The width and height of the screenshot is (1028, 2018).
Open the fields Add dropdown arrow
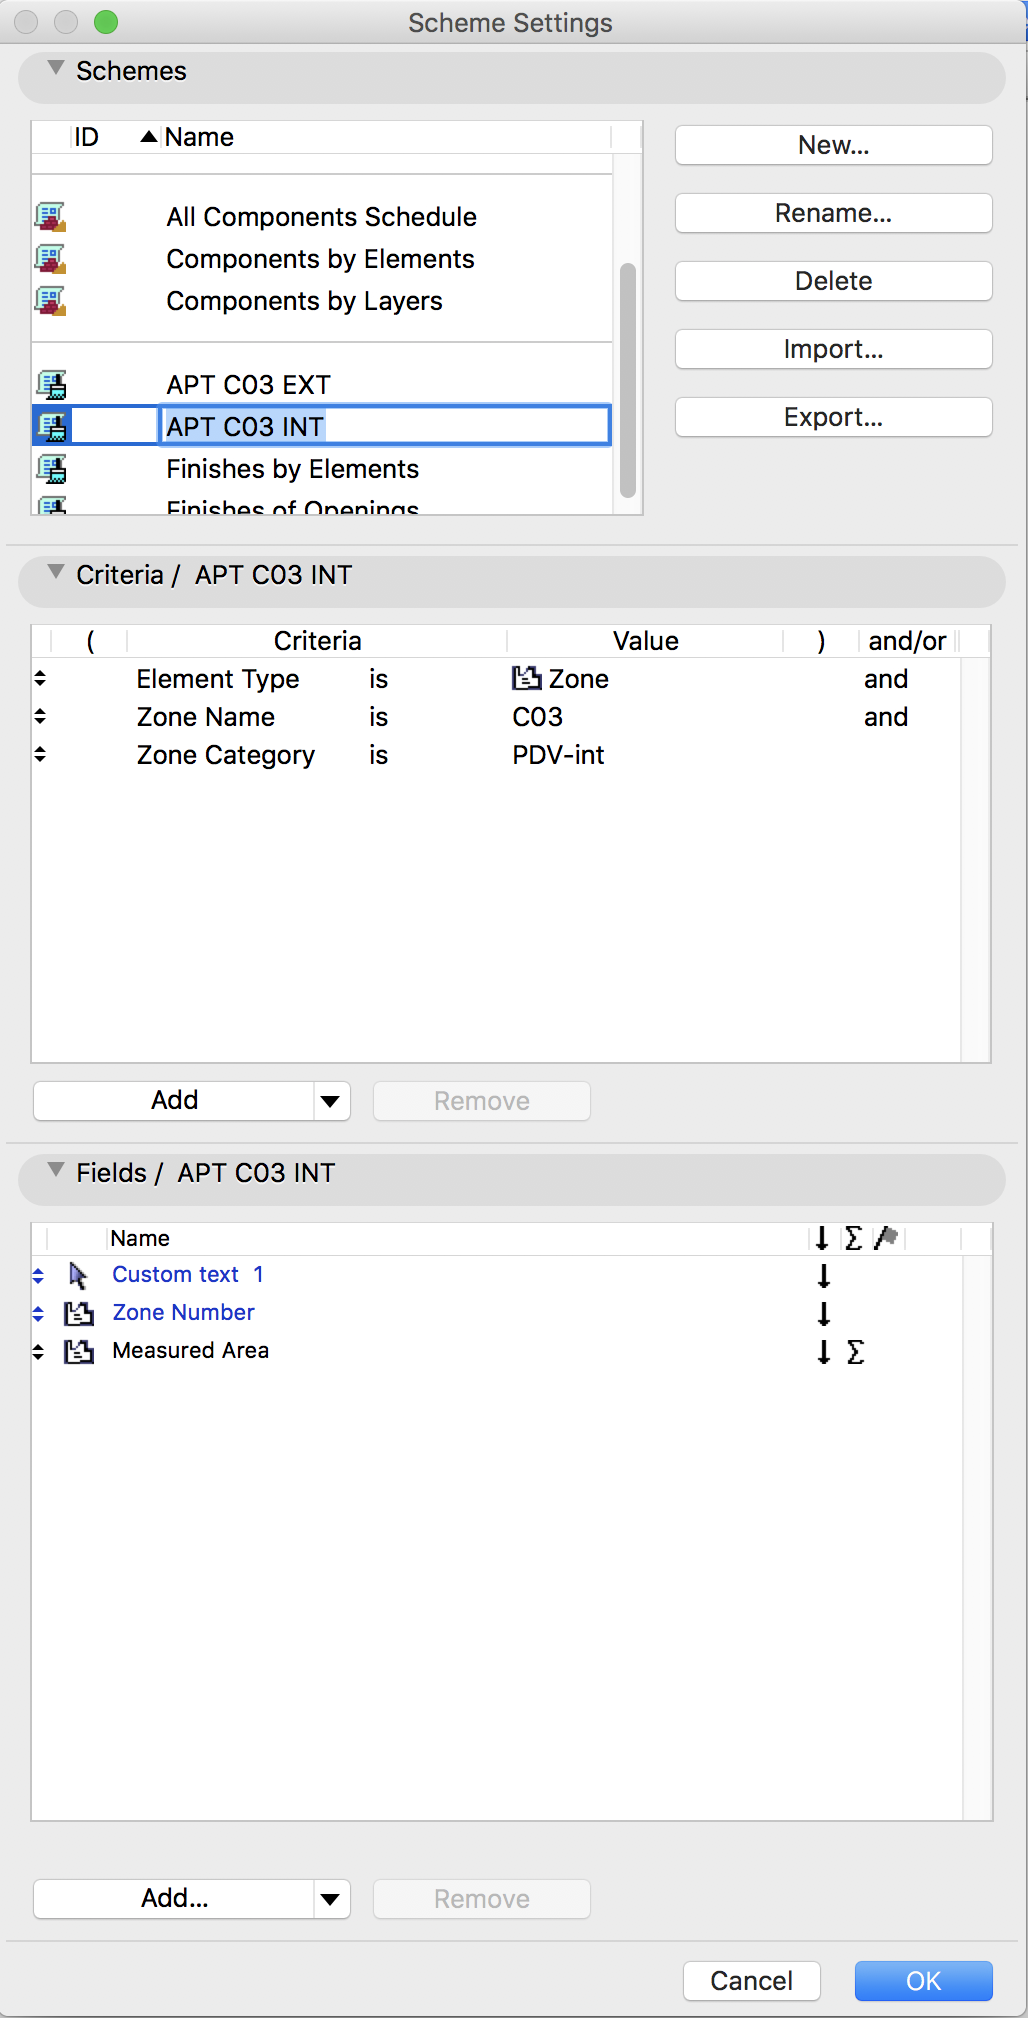[x=330, y=1899]
